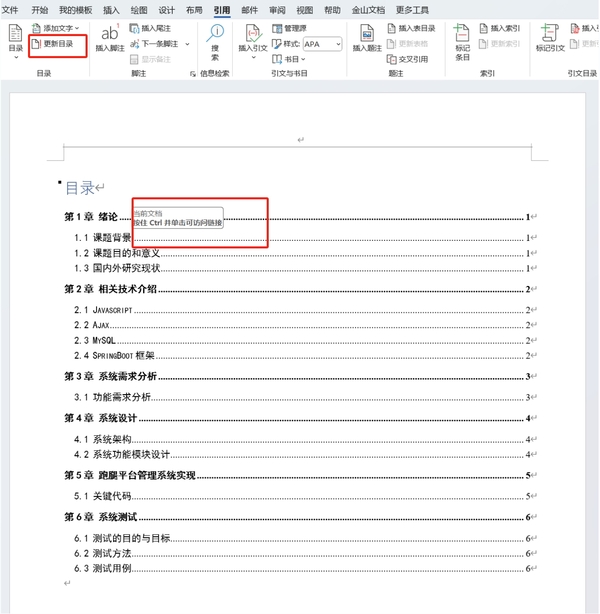
Task: Open the 脚注 group dialog launcher
Action: click(193, 74)
